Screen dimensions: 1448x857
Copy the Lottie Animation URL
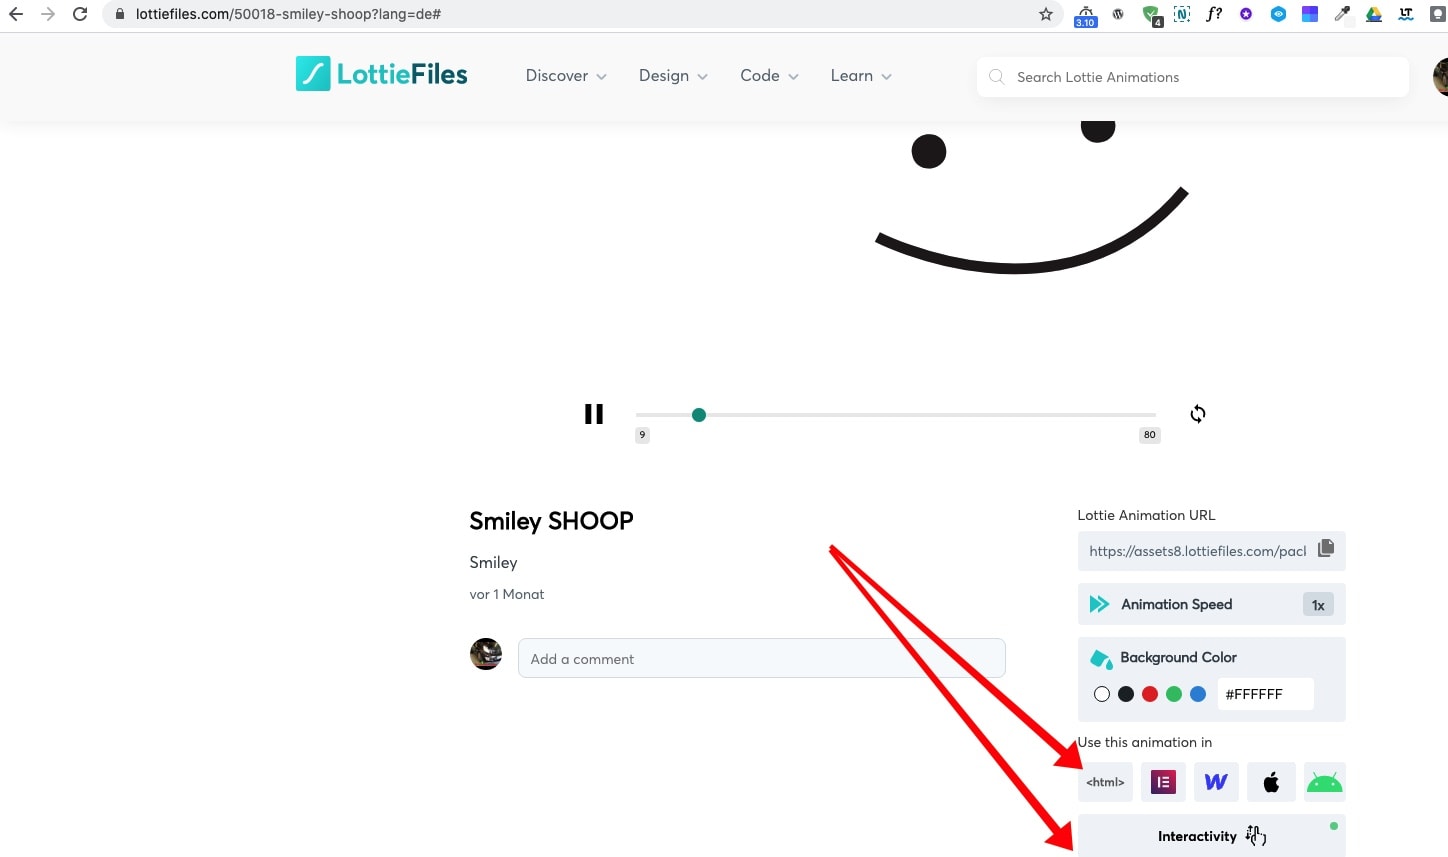pyautogui.click(x=1326, y=548)
